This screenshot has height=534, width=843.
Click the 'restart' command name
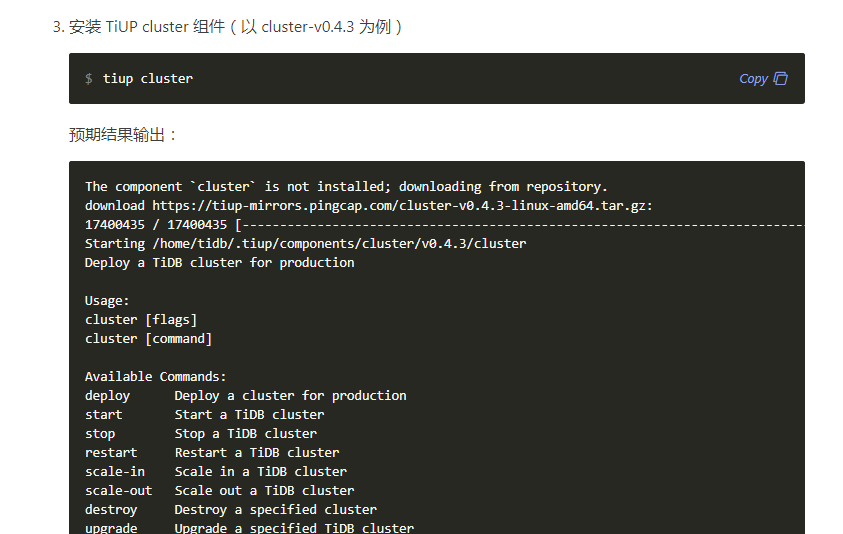click(x=111, y=452)
